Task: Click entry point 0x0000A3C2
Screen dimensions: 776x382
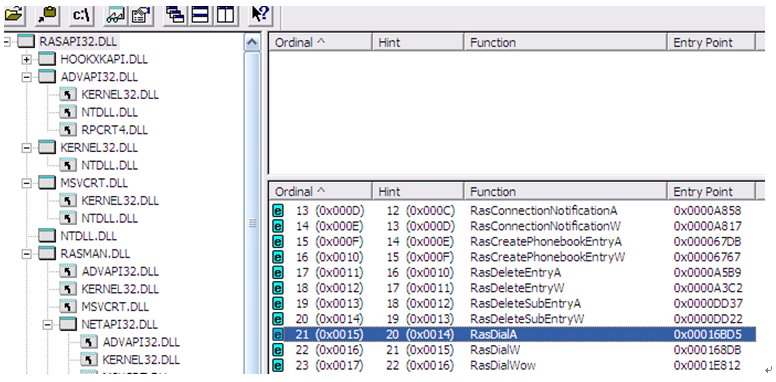Action: point(708,288)
